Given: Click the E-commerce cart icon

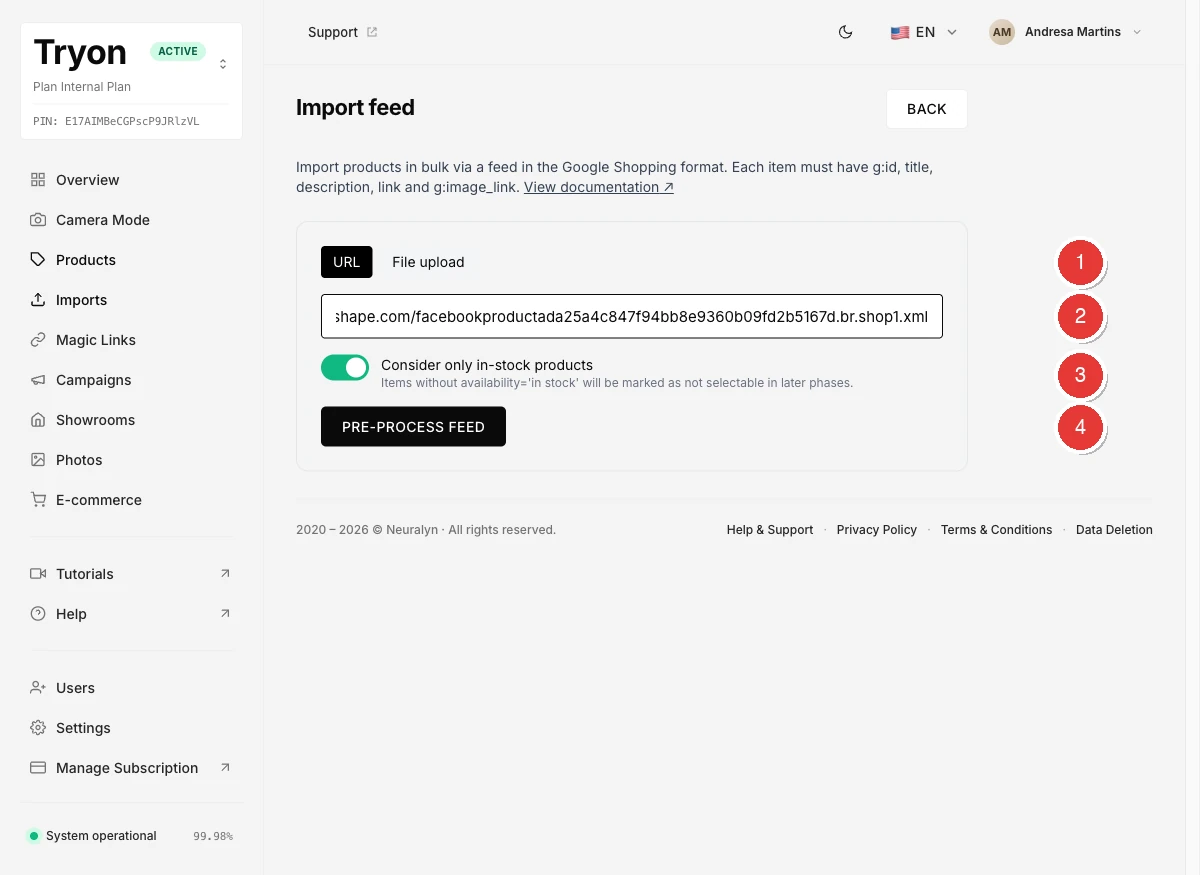Looking at the screenshot, I should click(38, 500).
